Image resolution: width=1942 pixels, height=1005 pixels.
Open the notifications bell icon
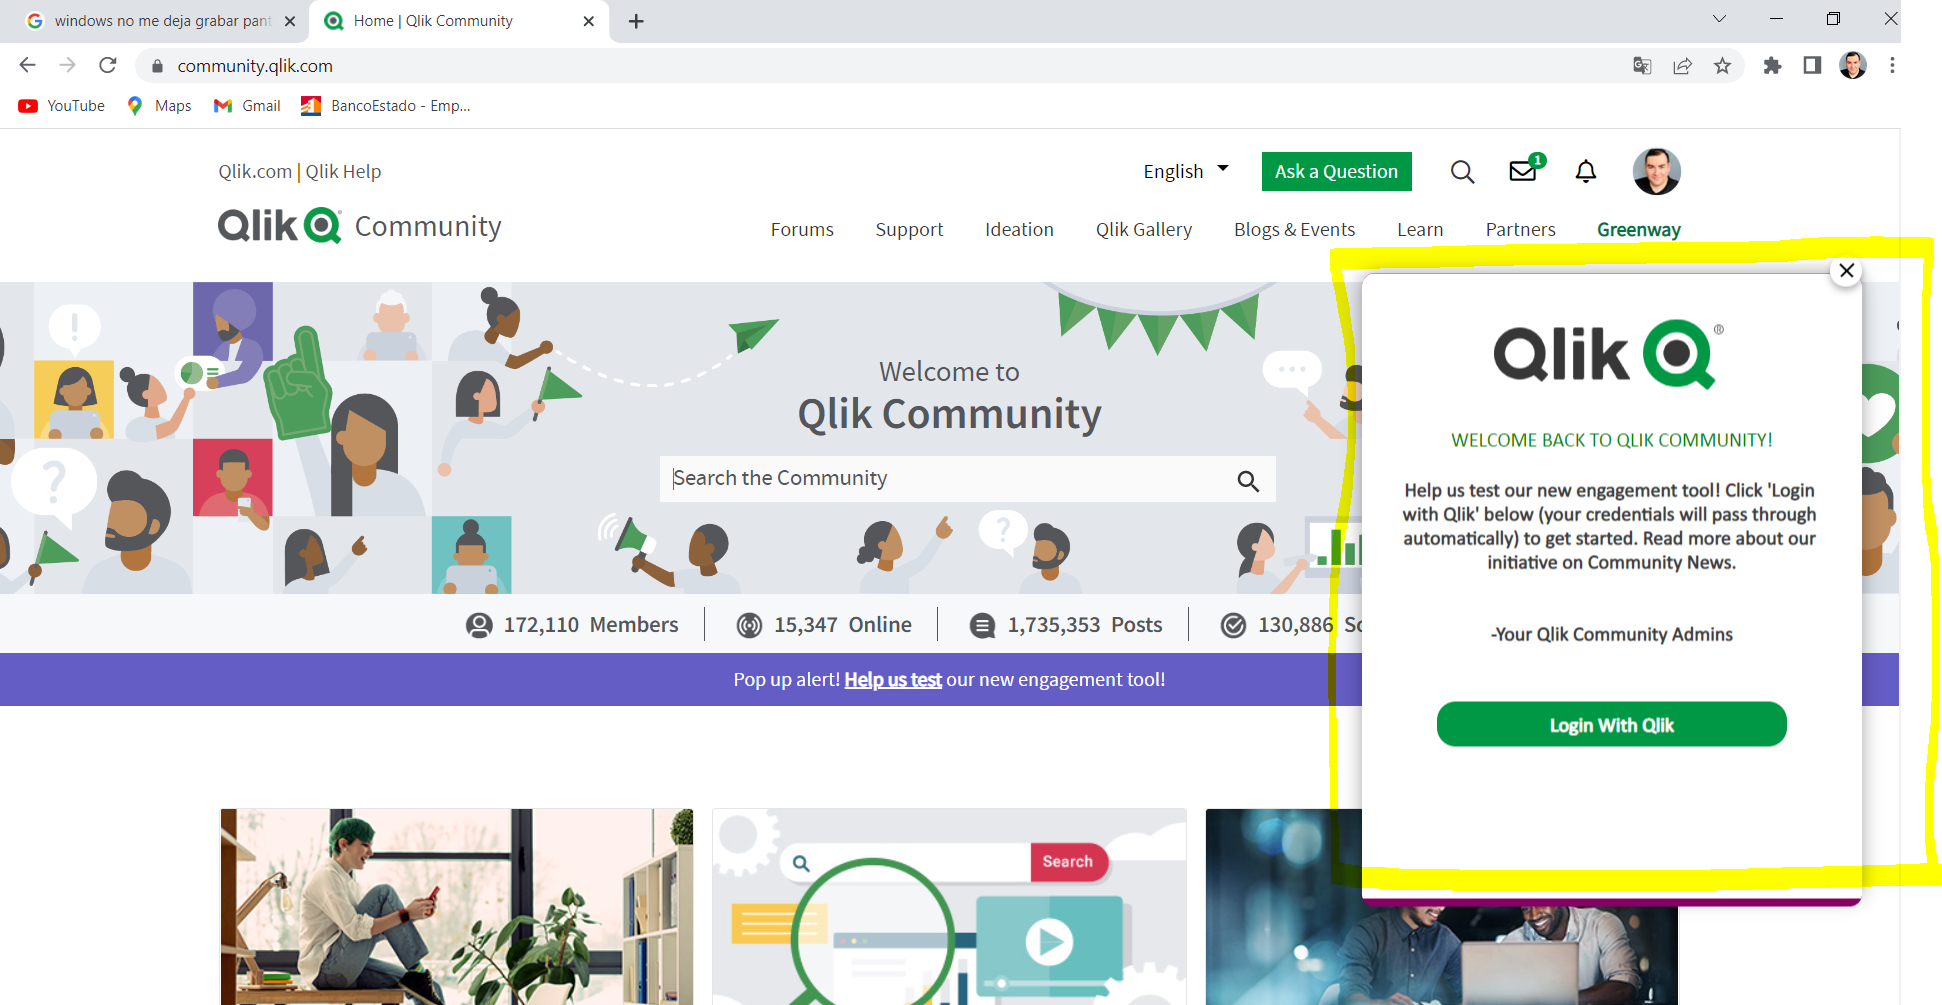pos(1586,172)
